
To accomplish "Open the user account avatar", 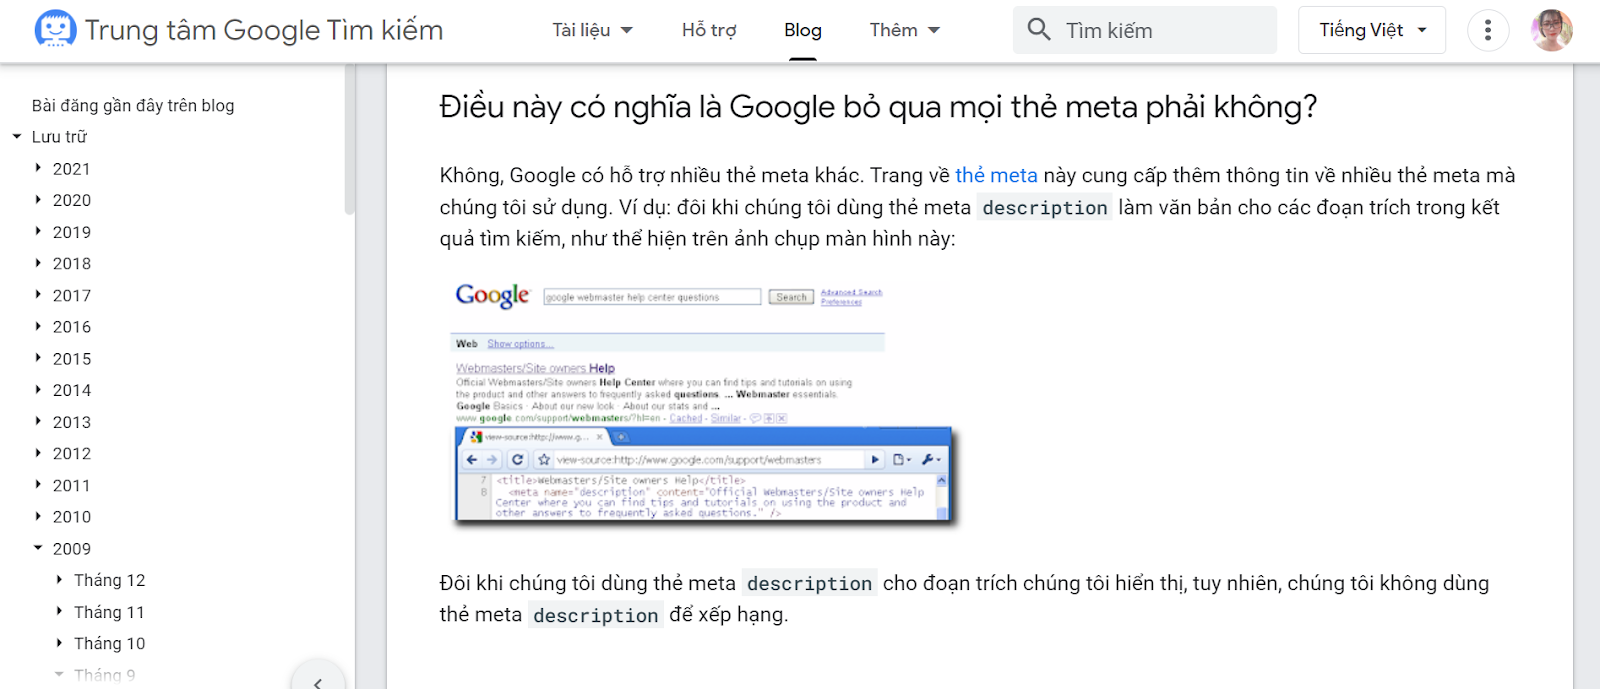I will [1551, 30].
